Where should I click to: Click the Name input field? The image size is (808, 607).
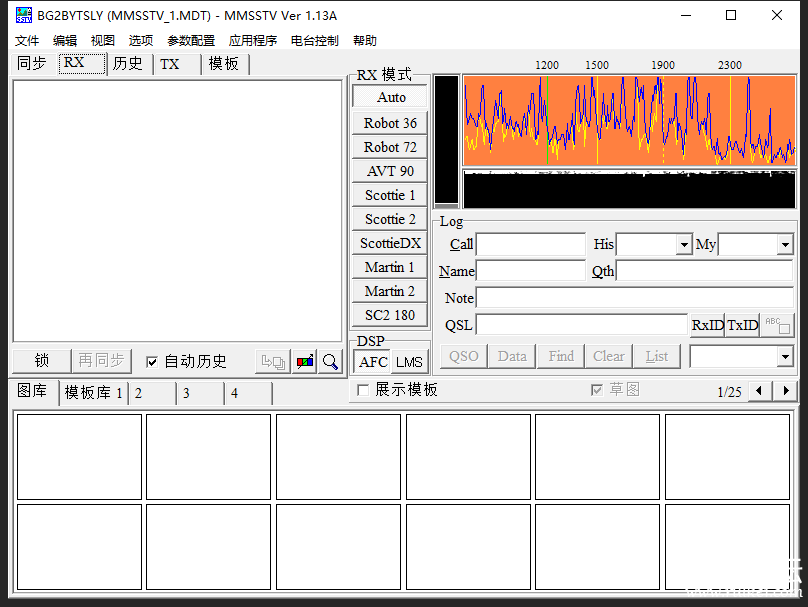tap(530, 271)
